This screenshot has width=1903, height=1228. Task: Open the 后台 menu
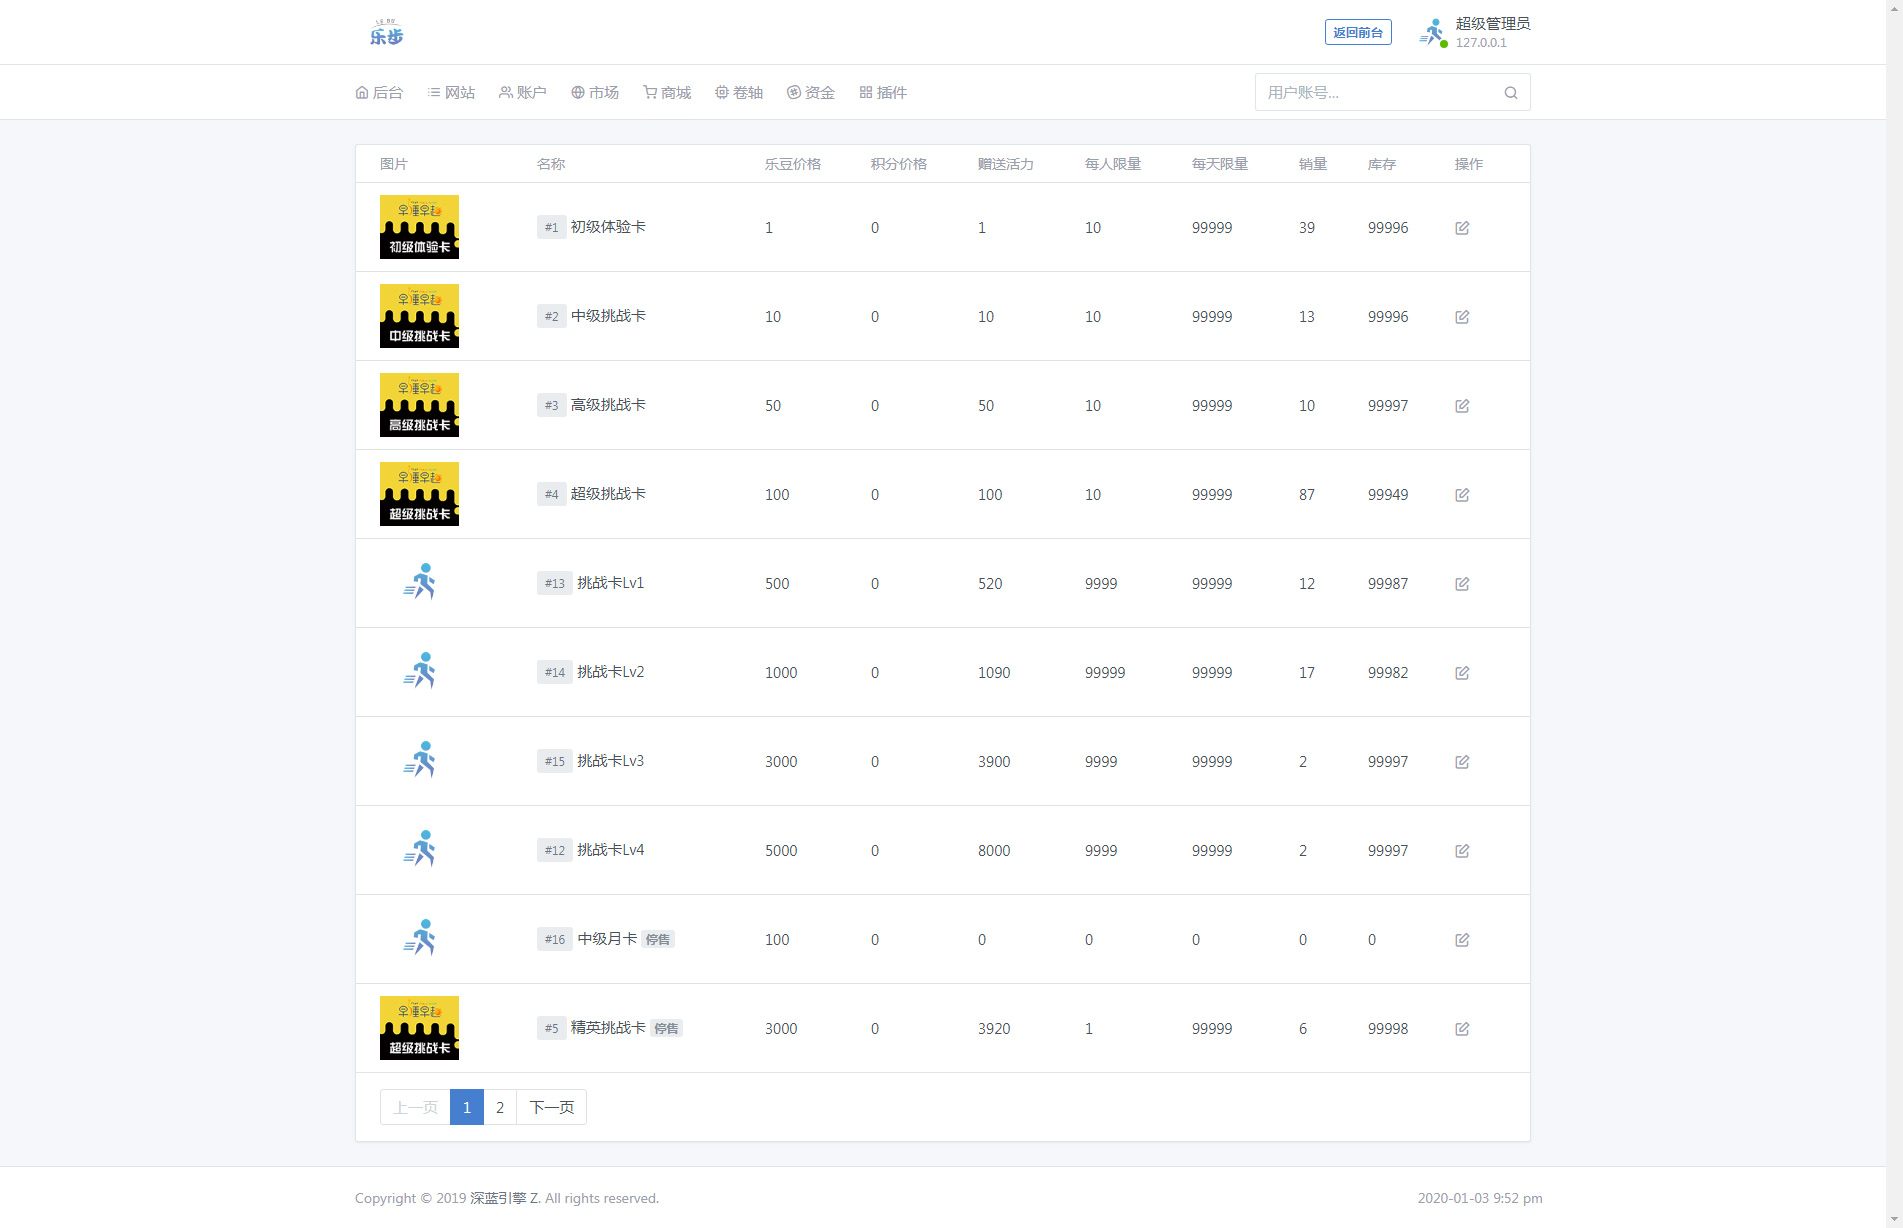point(379,92)
